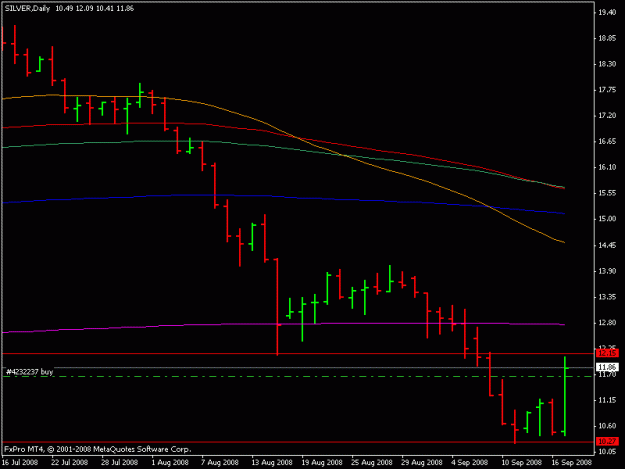Click the 16 Jul 2008 date label

click(20, 462)
